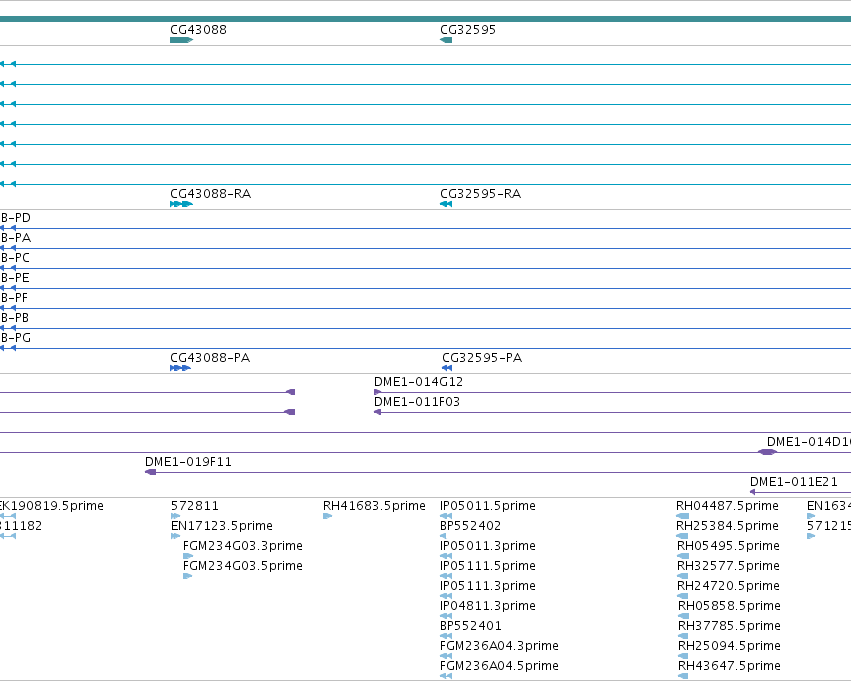This screenshot has height=681, width=851.
Task: Click the B-PE protein track label
Action: [15, 278]
